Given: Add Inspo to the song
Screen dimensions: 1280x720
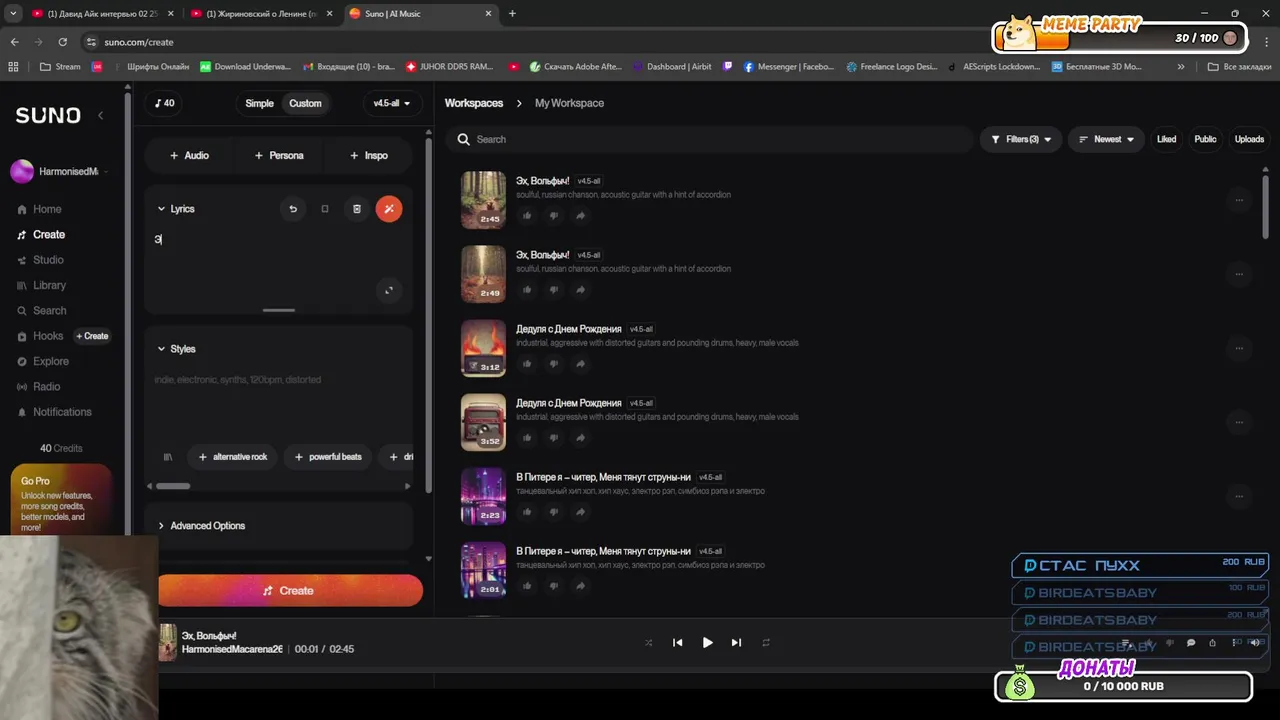Looking at the screenshot, I should point(369,155).
